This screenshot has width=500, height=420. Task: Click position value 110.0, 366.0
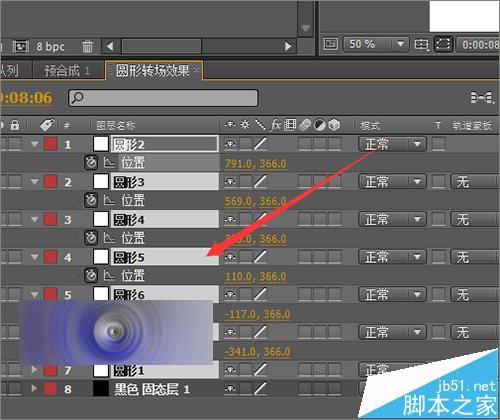coord(255,277)
